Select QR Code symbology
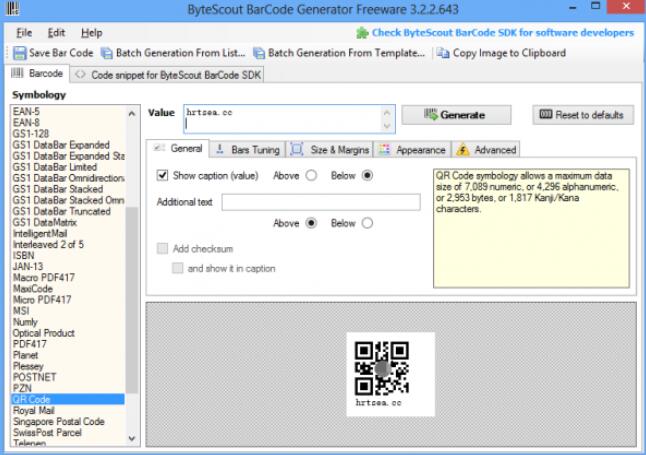This screenshot has width=646, height=455. click(x=68, y=399)
